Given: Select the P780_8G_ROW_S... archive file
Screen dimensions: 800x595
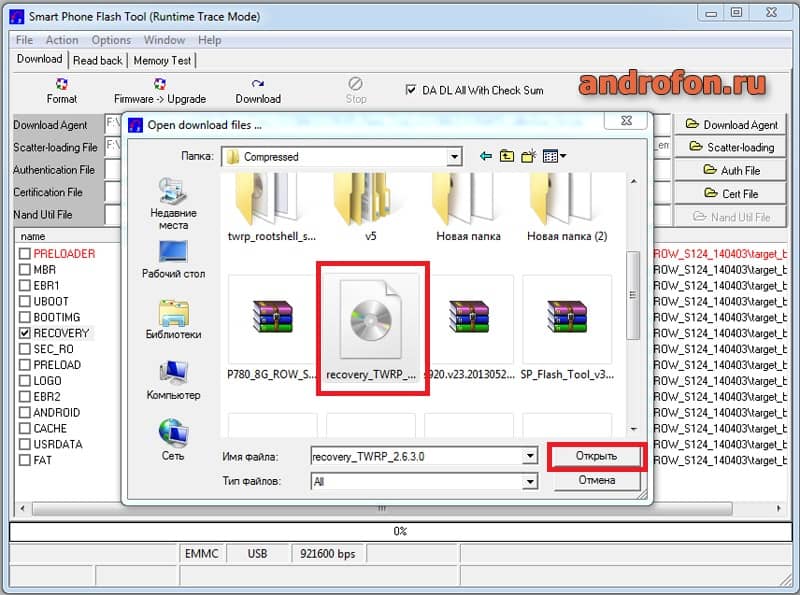Looking at the screenshot, I should [x=272, y=329].
